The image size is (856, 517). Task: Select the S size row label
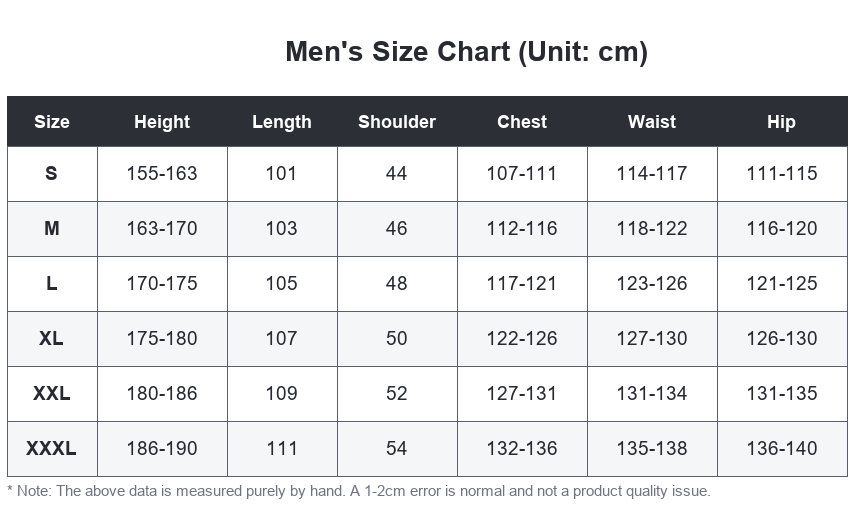tap(52, 174)
